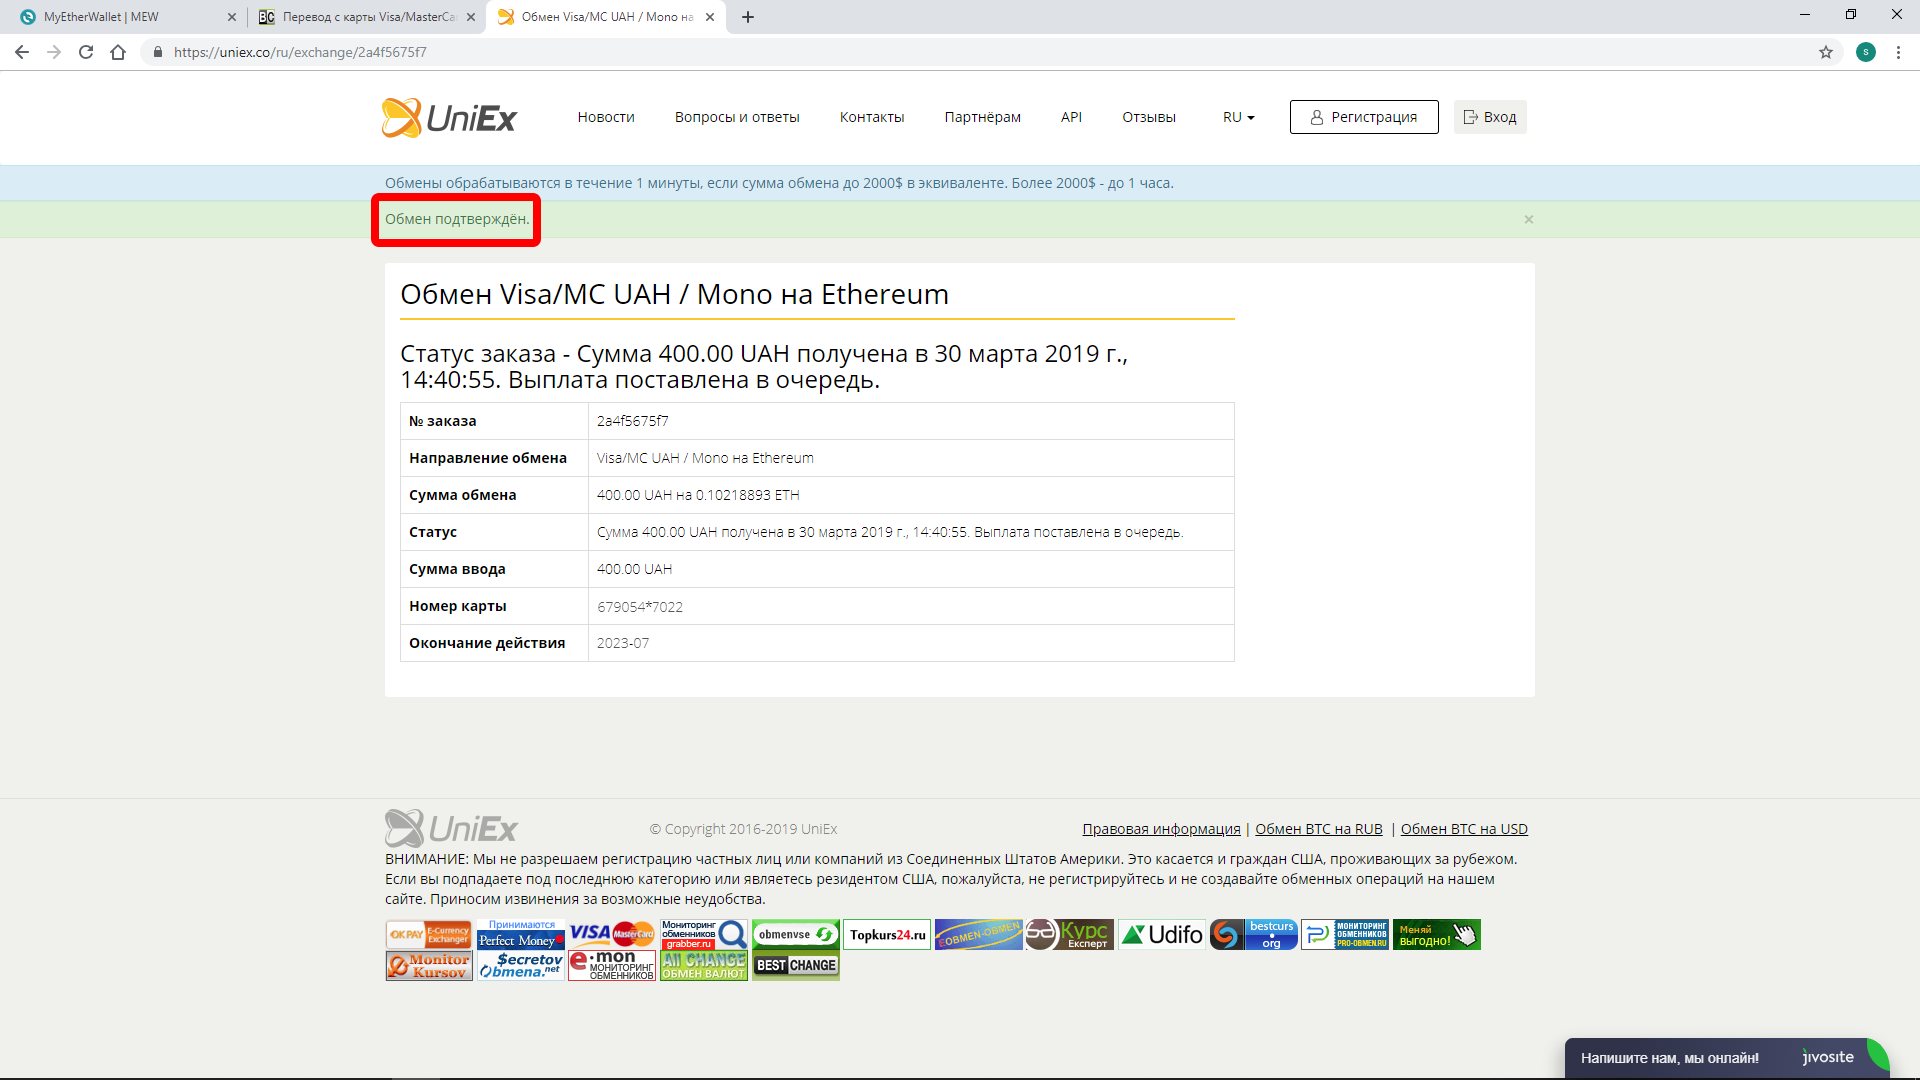Open the obmenvse banner

(796, 935)
